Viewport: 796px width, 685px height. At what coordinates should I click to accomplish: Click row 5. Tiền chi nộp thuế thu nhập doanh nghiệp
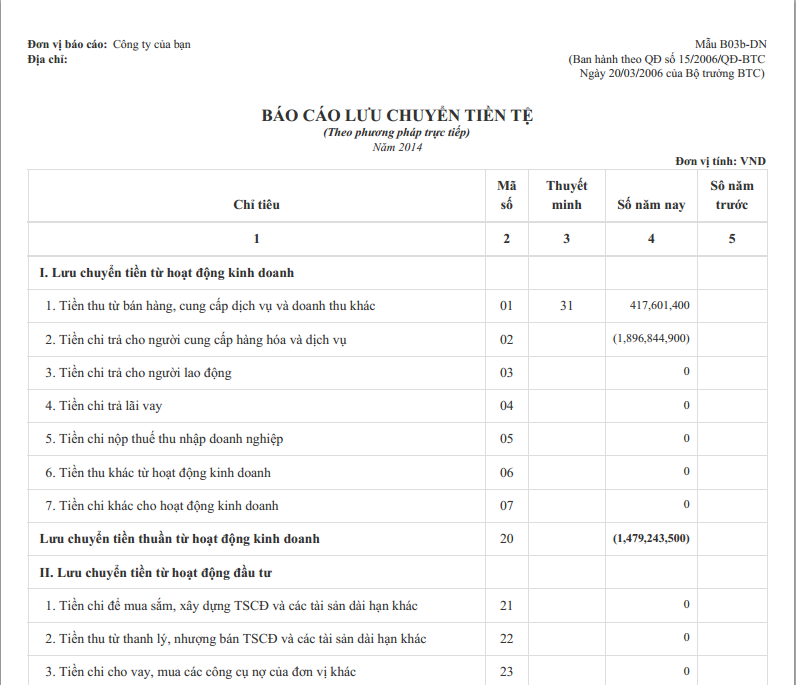(164, 439)
